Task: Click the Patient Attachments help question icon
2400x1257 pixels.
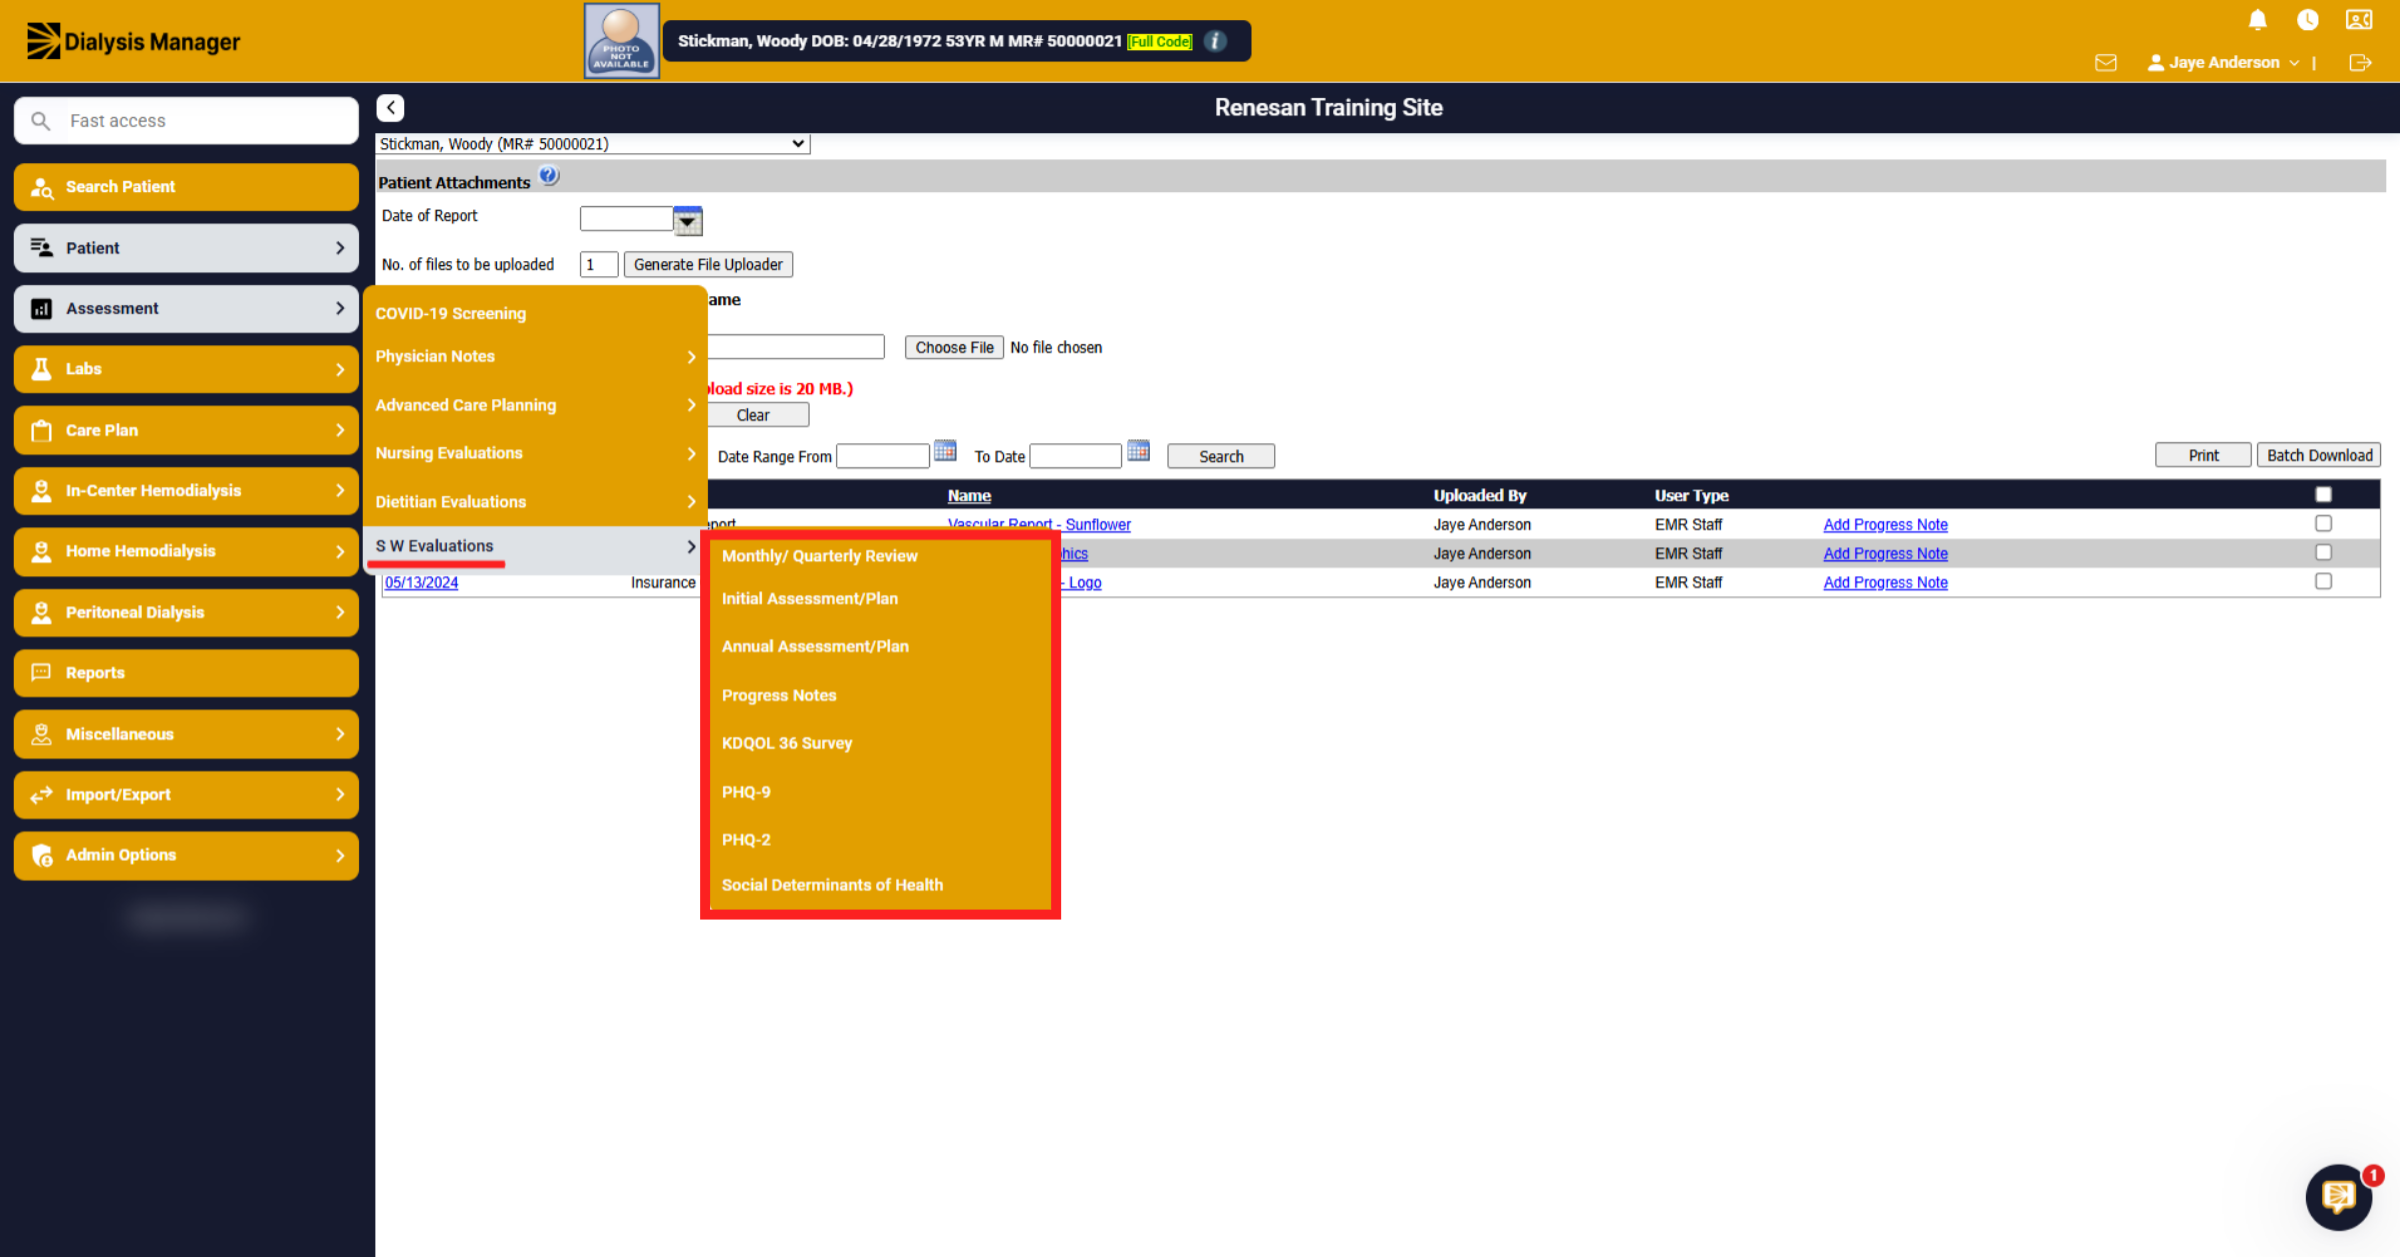Action: pyautogui.click(x=549, y=176)
